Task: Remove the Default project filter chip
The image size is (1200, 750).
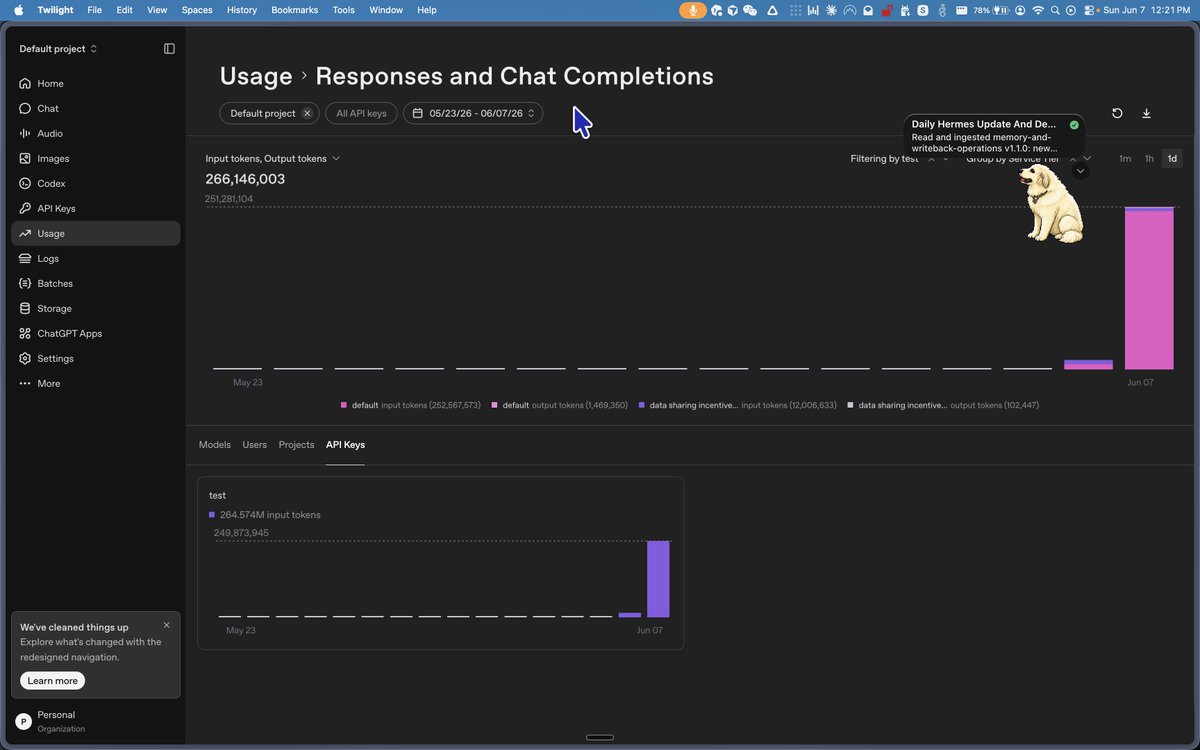Action: (307, 113)
